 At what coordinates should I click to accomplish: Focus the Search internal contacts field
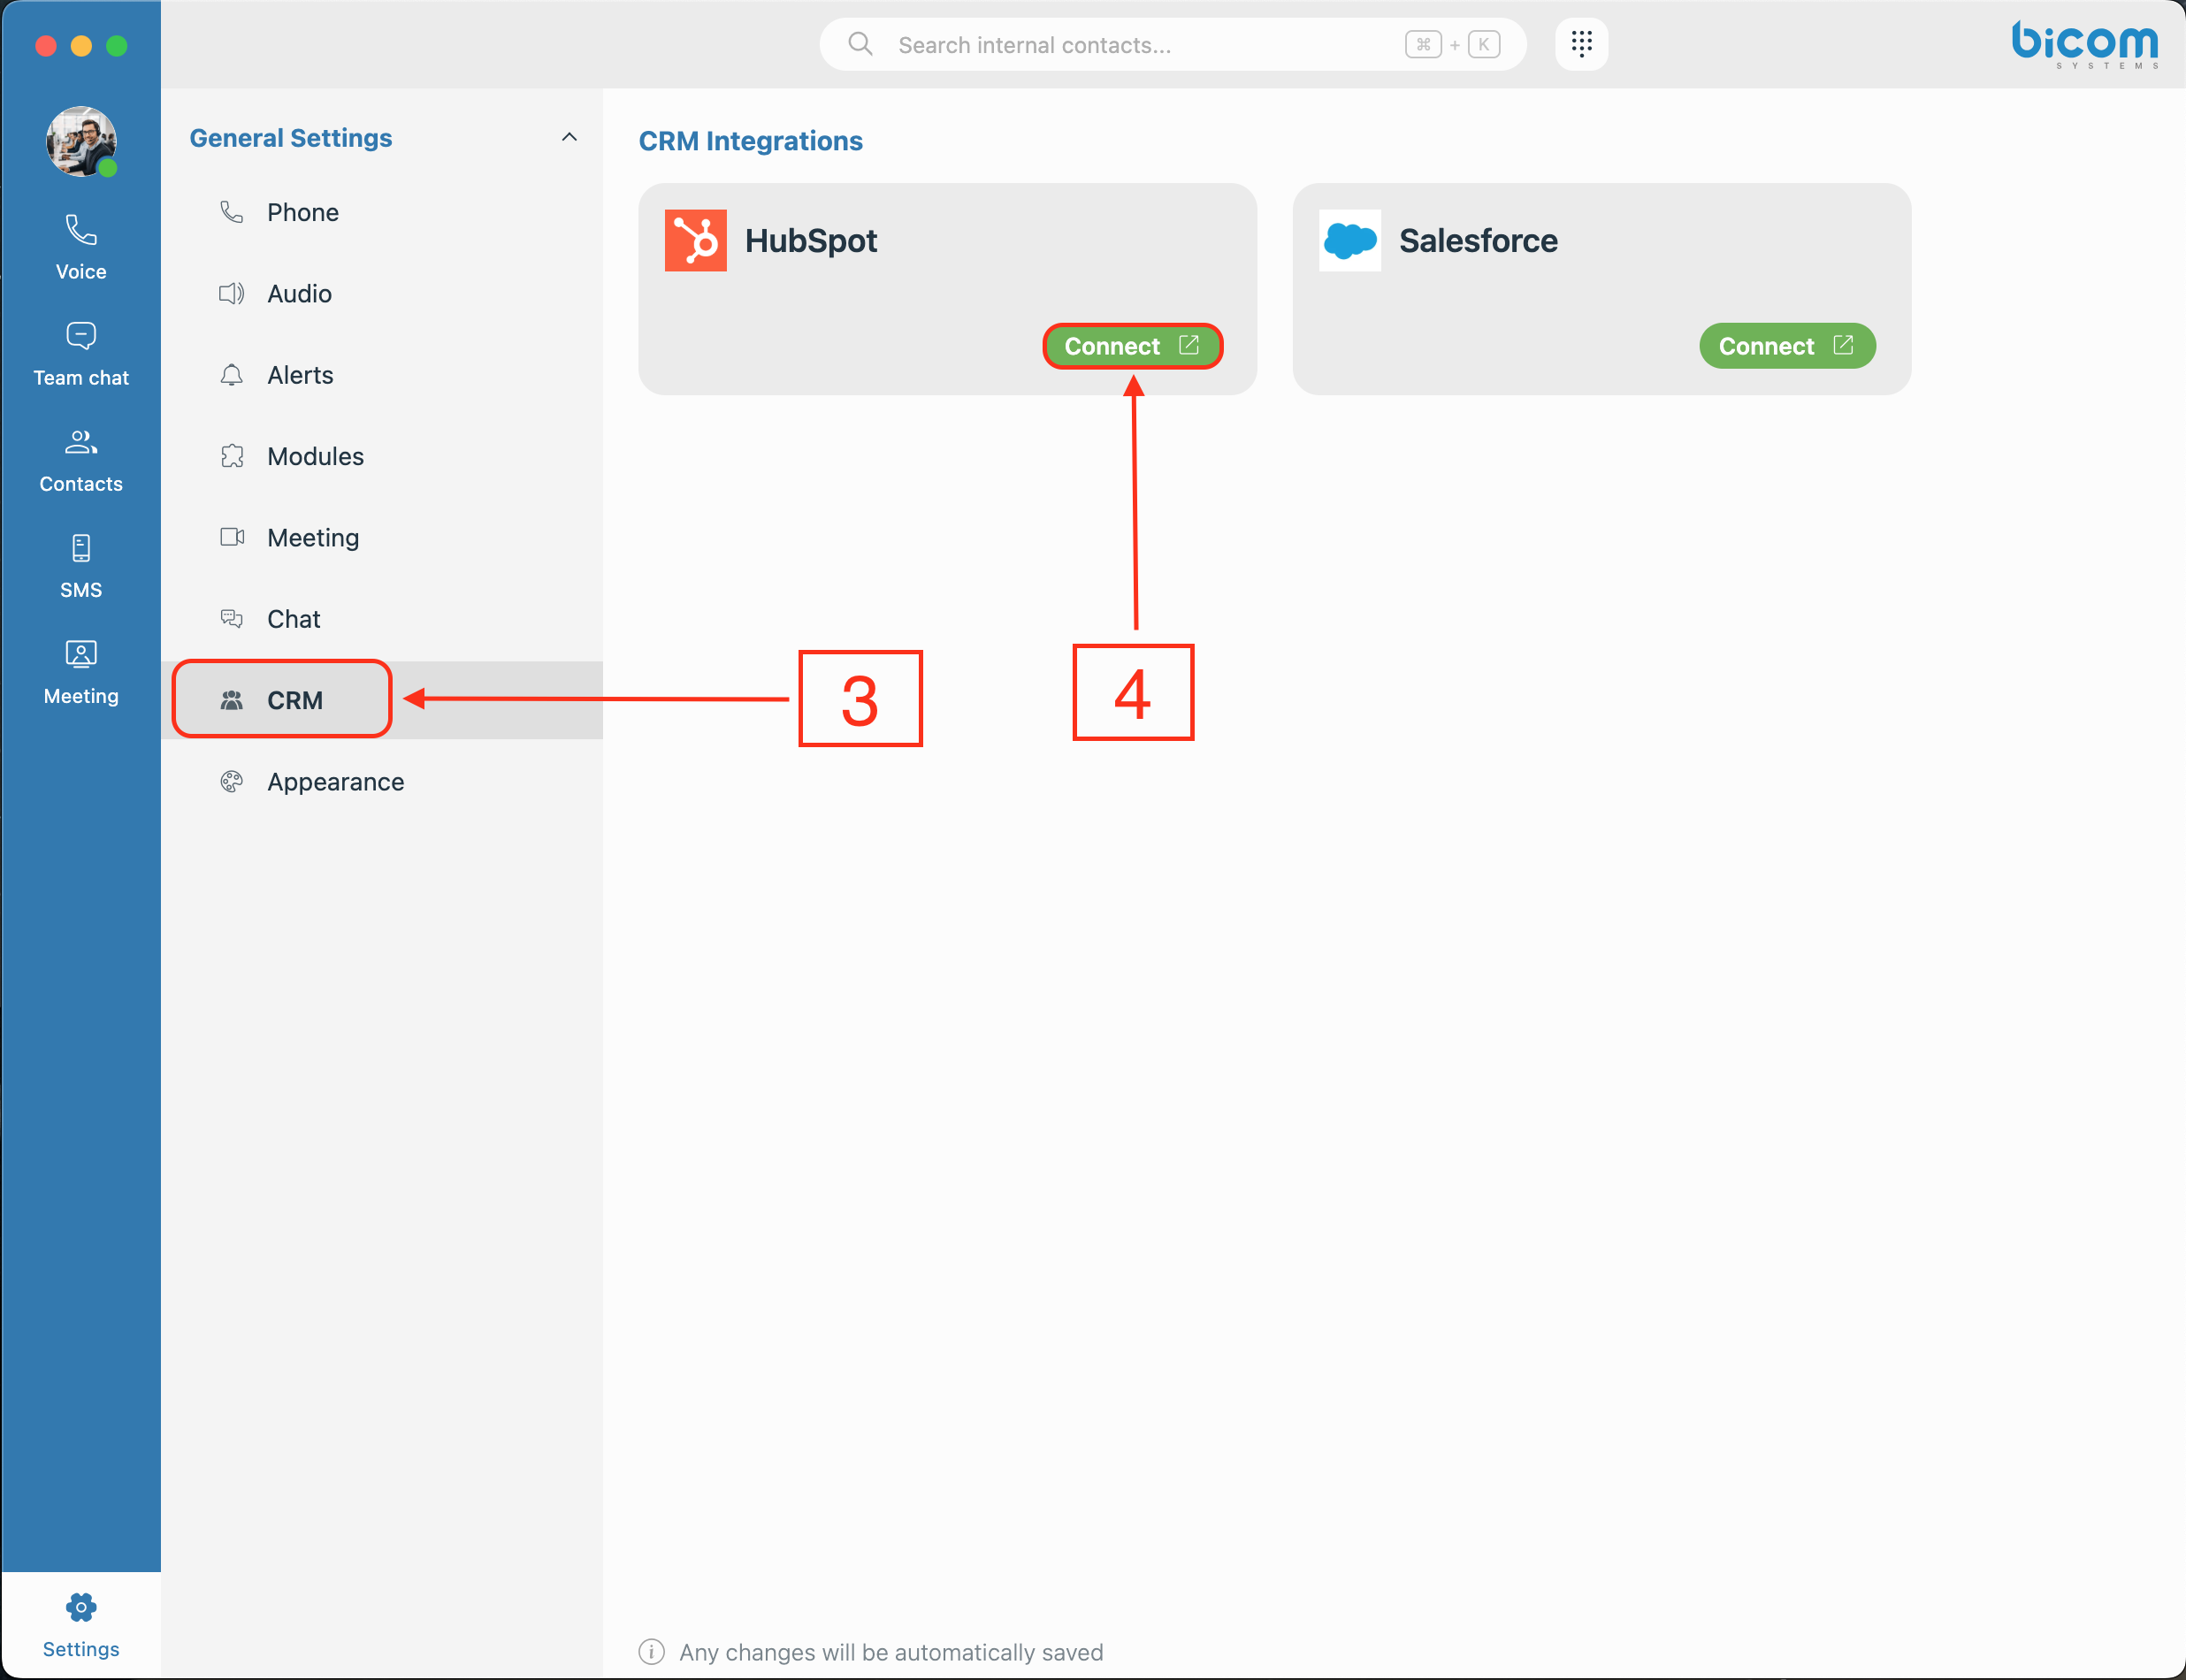(1172, 44)
